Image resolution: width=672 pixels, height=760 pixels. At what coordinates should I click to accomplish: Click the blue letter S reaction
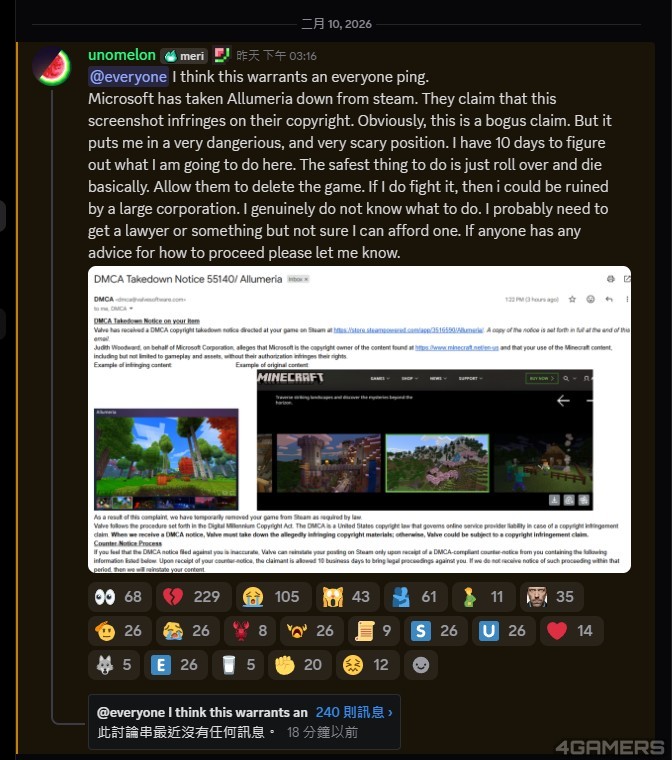pos(435,630)
